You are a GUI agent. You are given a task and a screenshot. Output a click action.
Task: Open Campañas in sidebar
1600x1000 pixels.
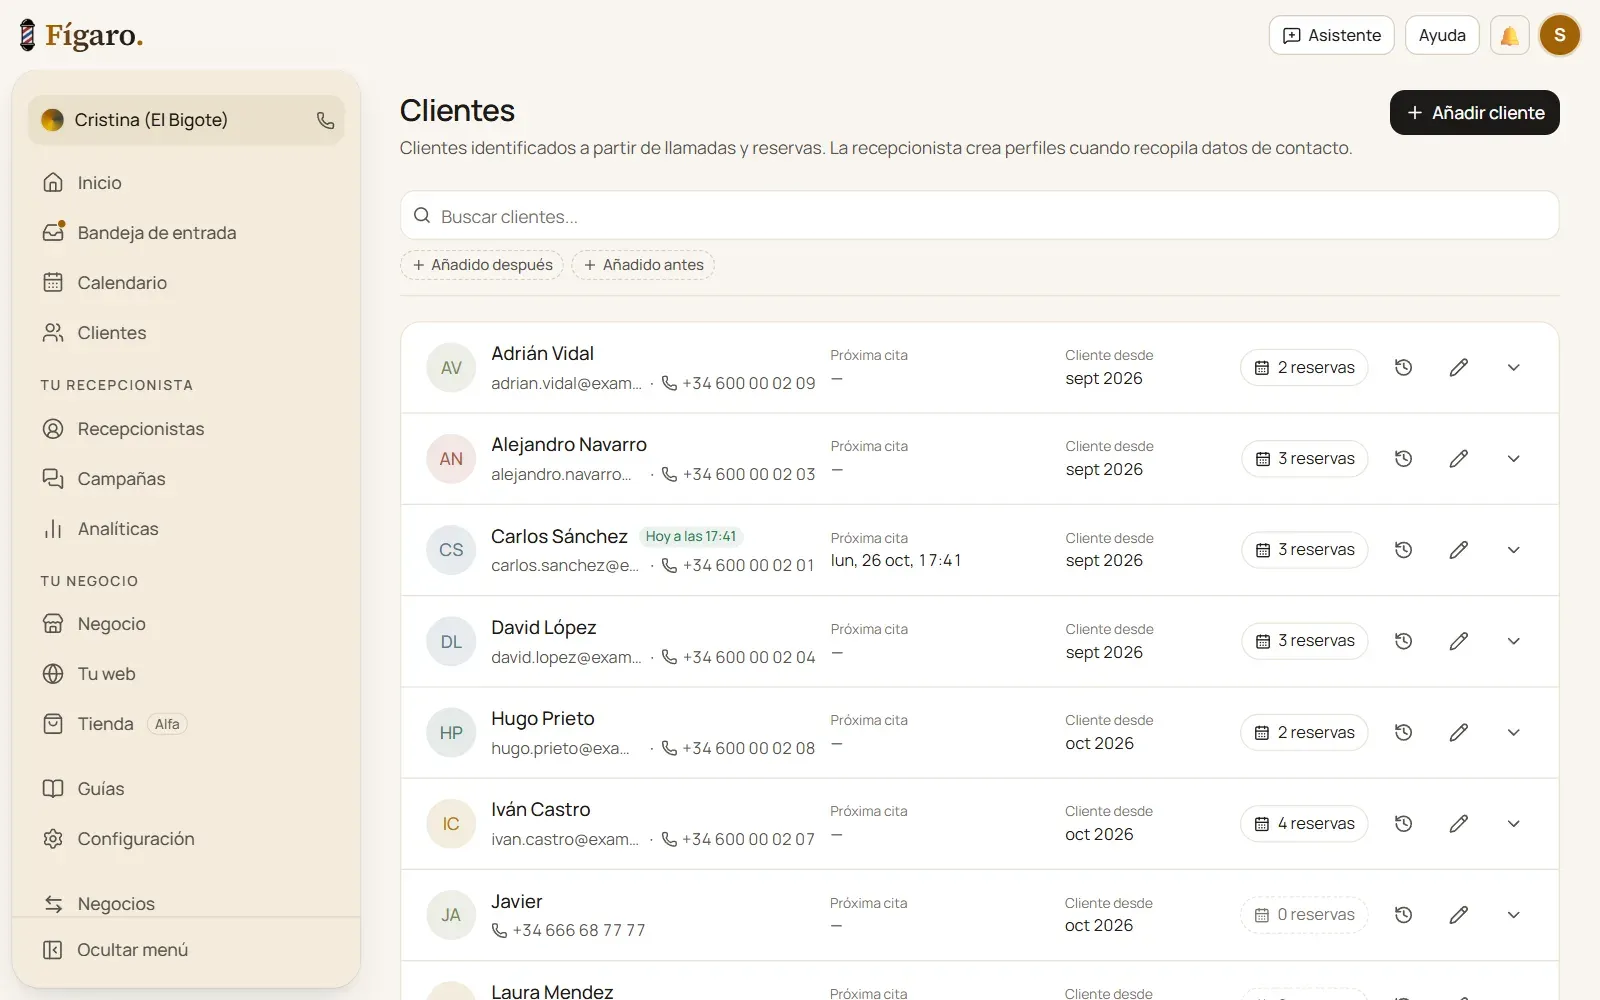click(186, 479)
